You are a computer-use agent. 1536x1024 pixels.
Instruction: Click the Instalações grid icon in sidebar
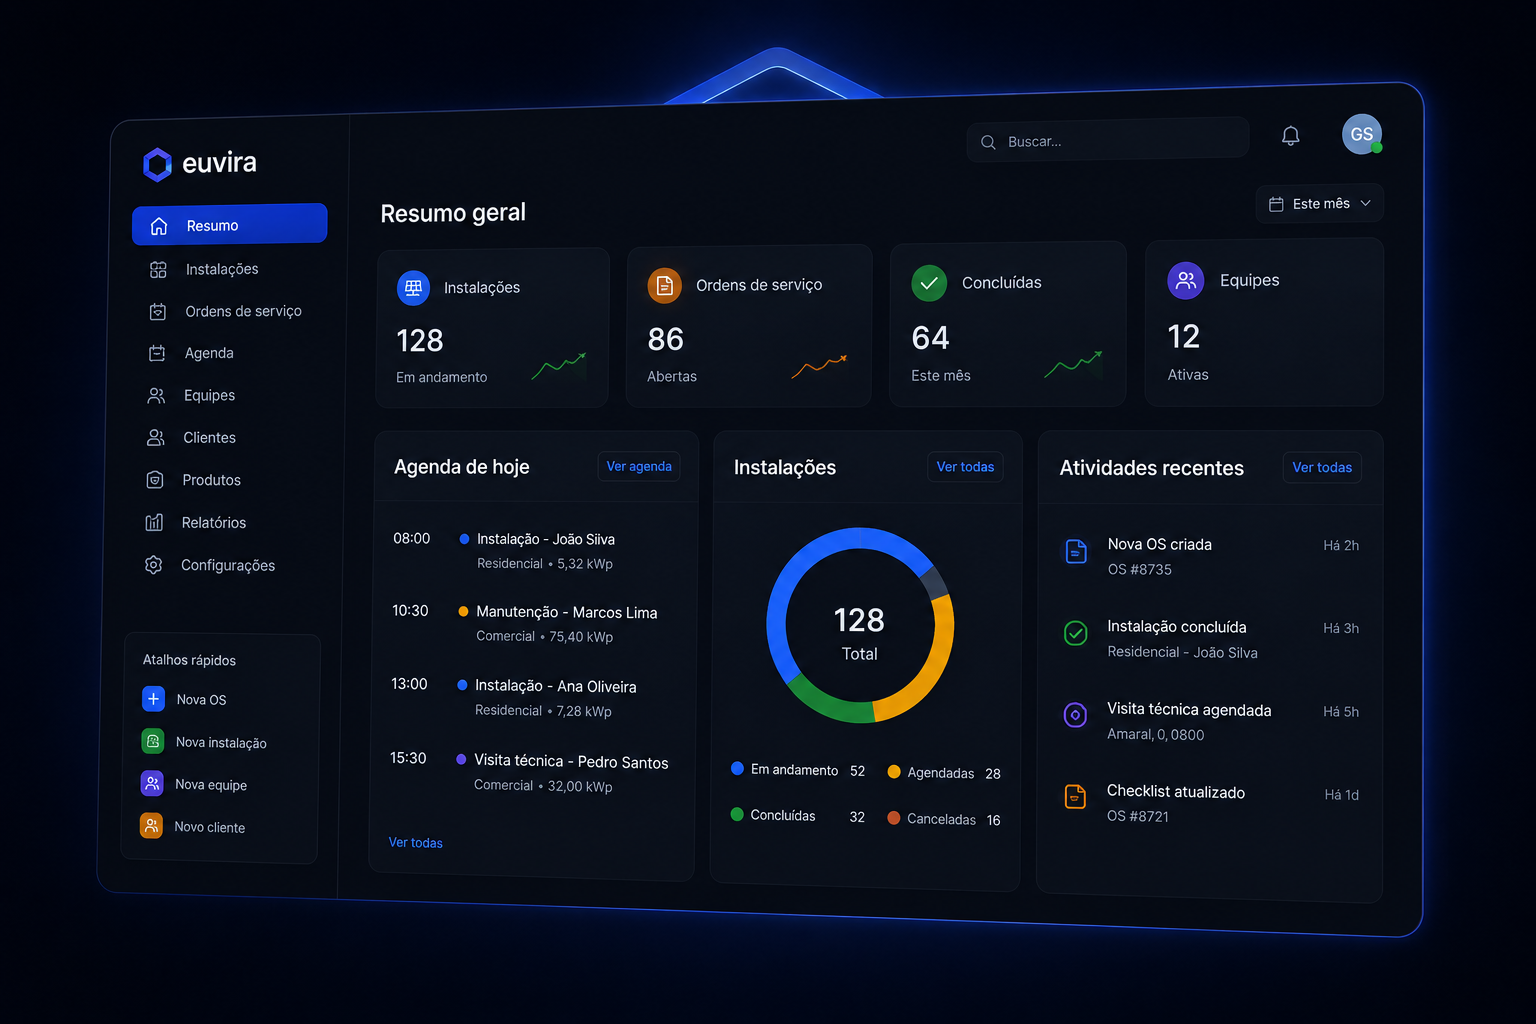(158, 269)
